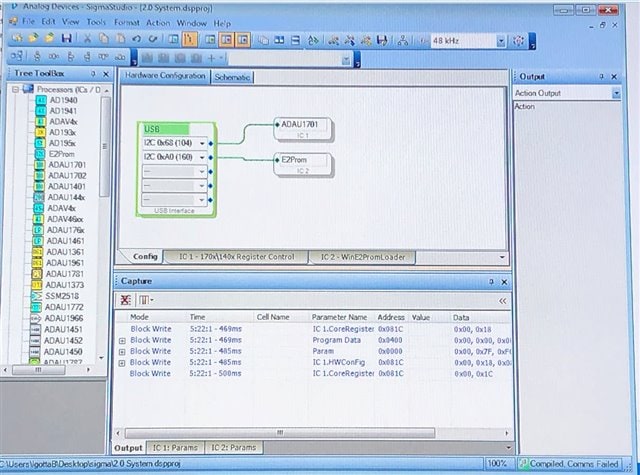Collapse capture pane with double chevron
The image size is (640, 475).
(x=502, y=301)
